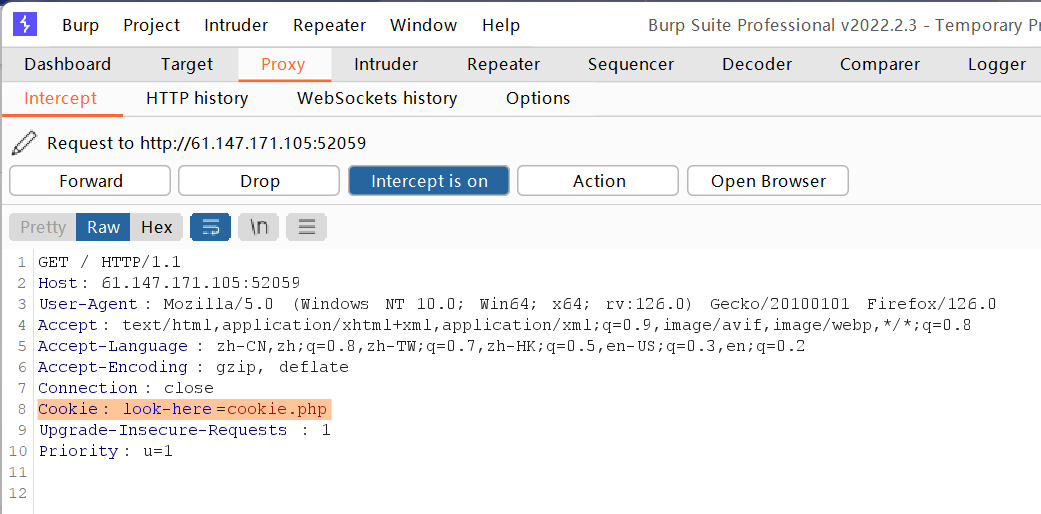1041x514 pixels.
Task: Click the Host header line
Action: click(169, 283)
